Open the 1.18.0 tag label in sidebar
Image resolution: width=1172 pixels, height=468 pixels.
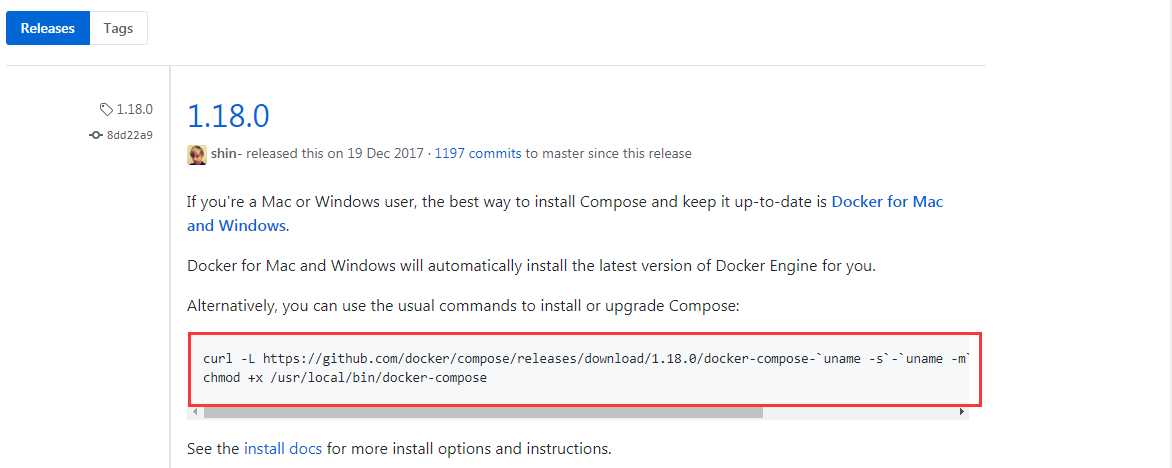pos(135,109)
